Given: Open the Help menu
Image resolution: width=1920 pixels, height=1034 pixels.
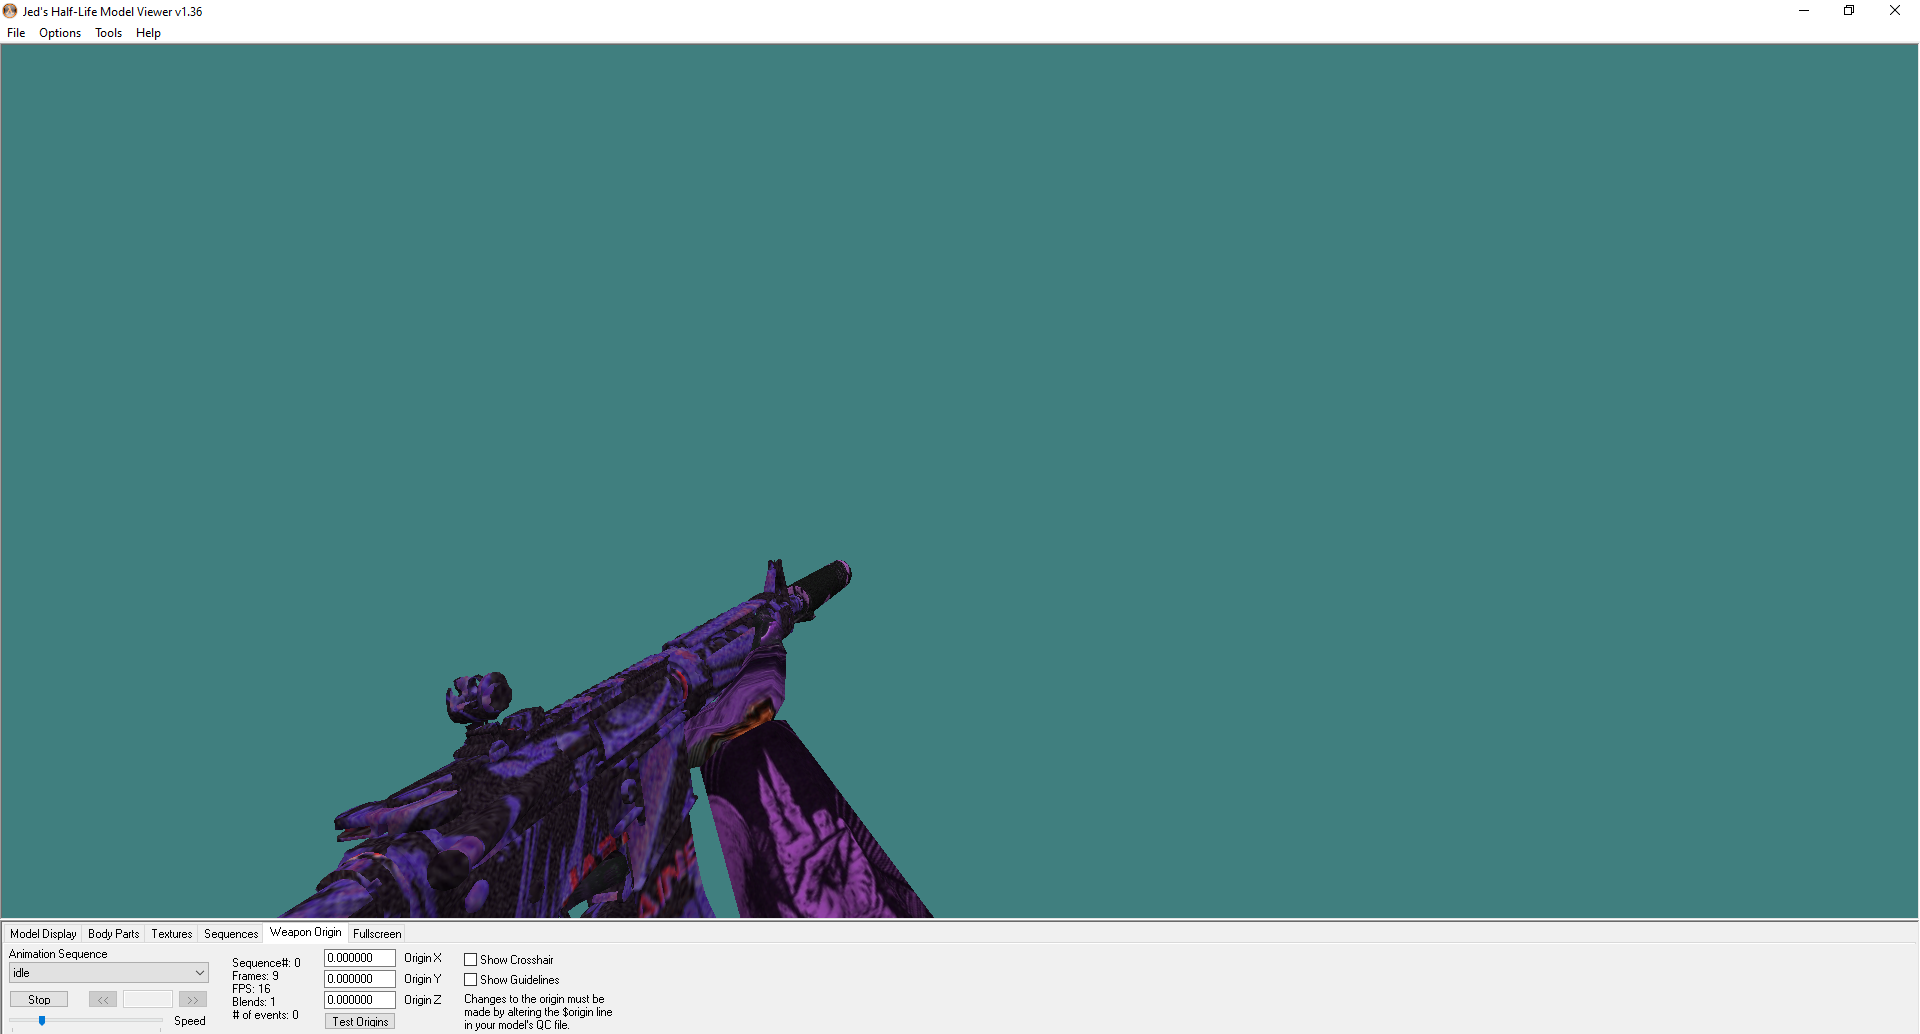Looking at the screenshot, I should pos(148,33).
